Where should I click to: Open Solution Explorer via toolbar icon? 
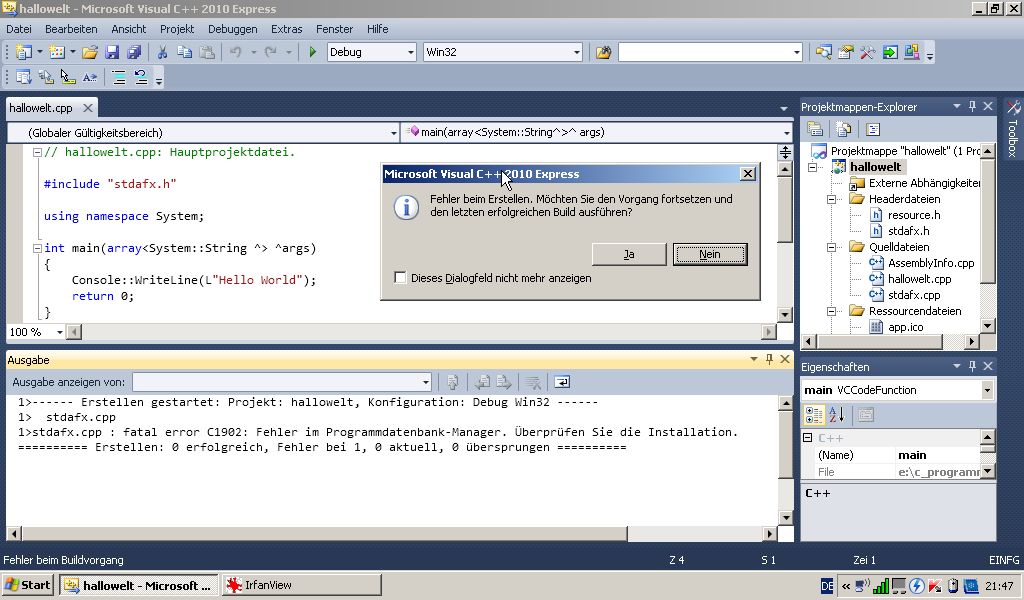824,52
